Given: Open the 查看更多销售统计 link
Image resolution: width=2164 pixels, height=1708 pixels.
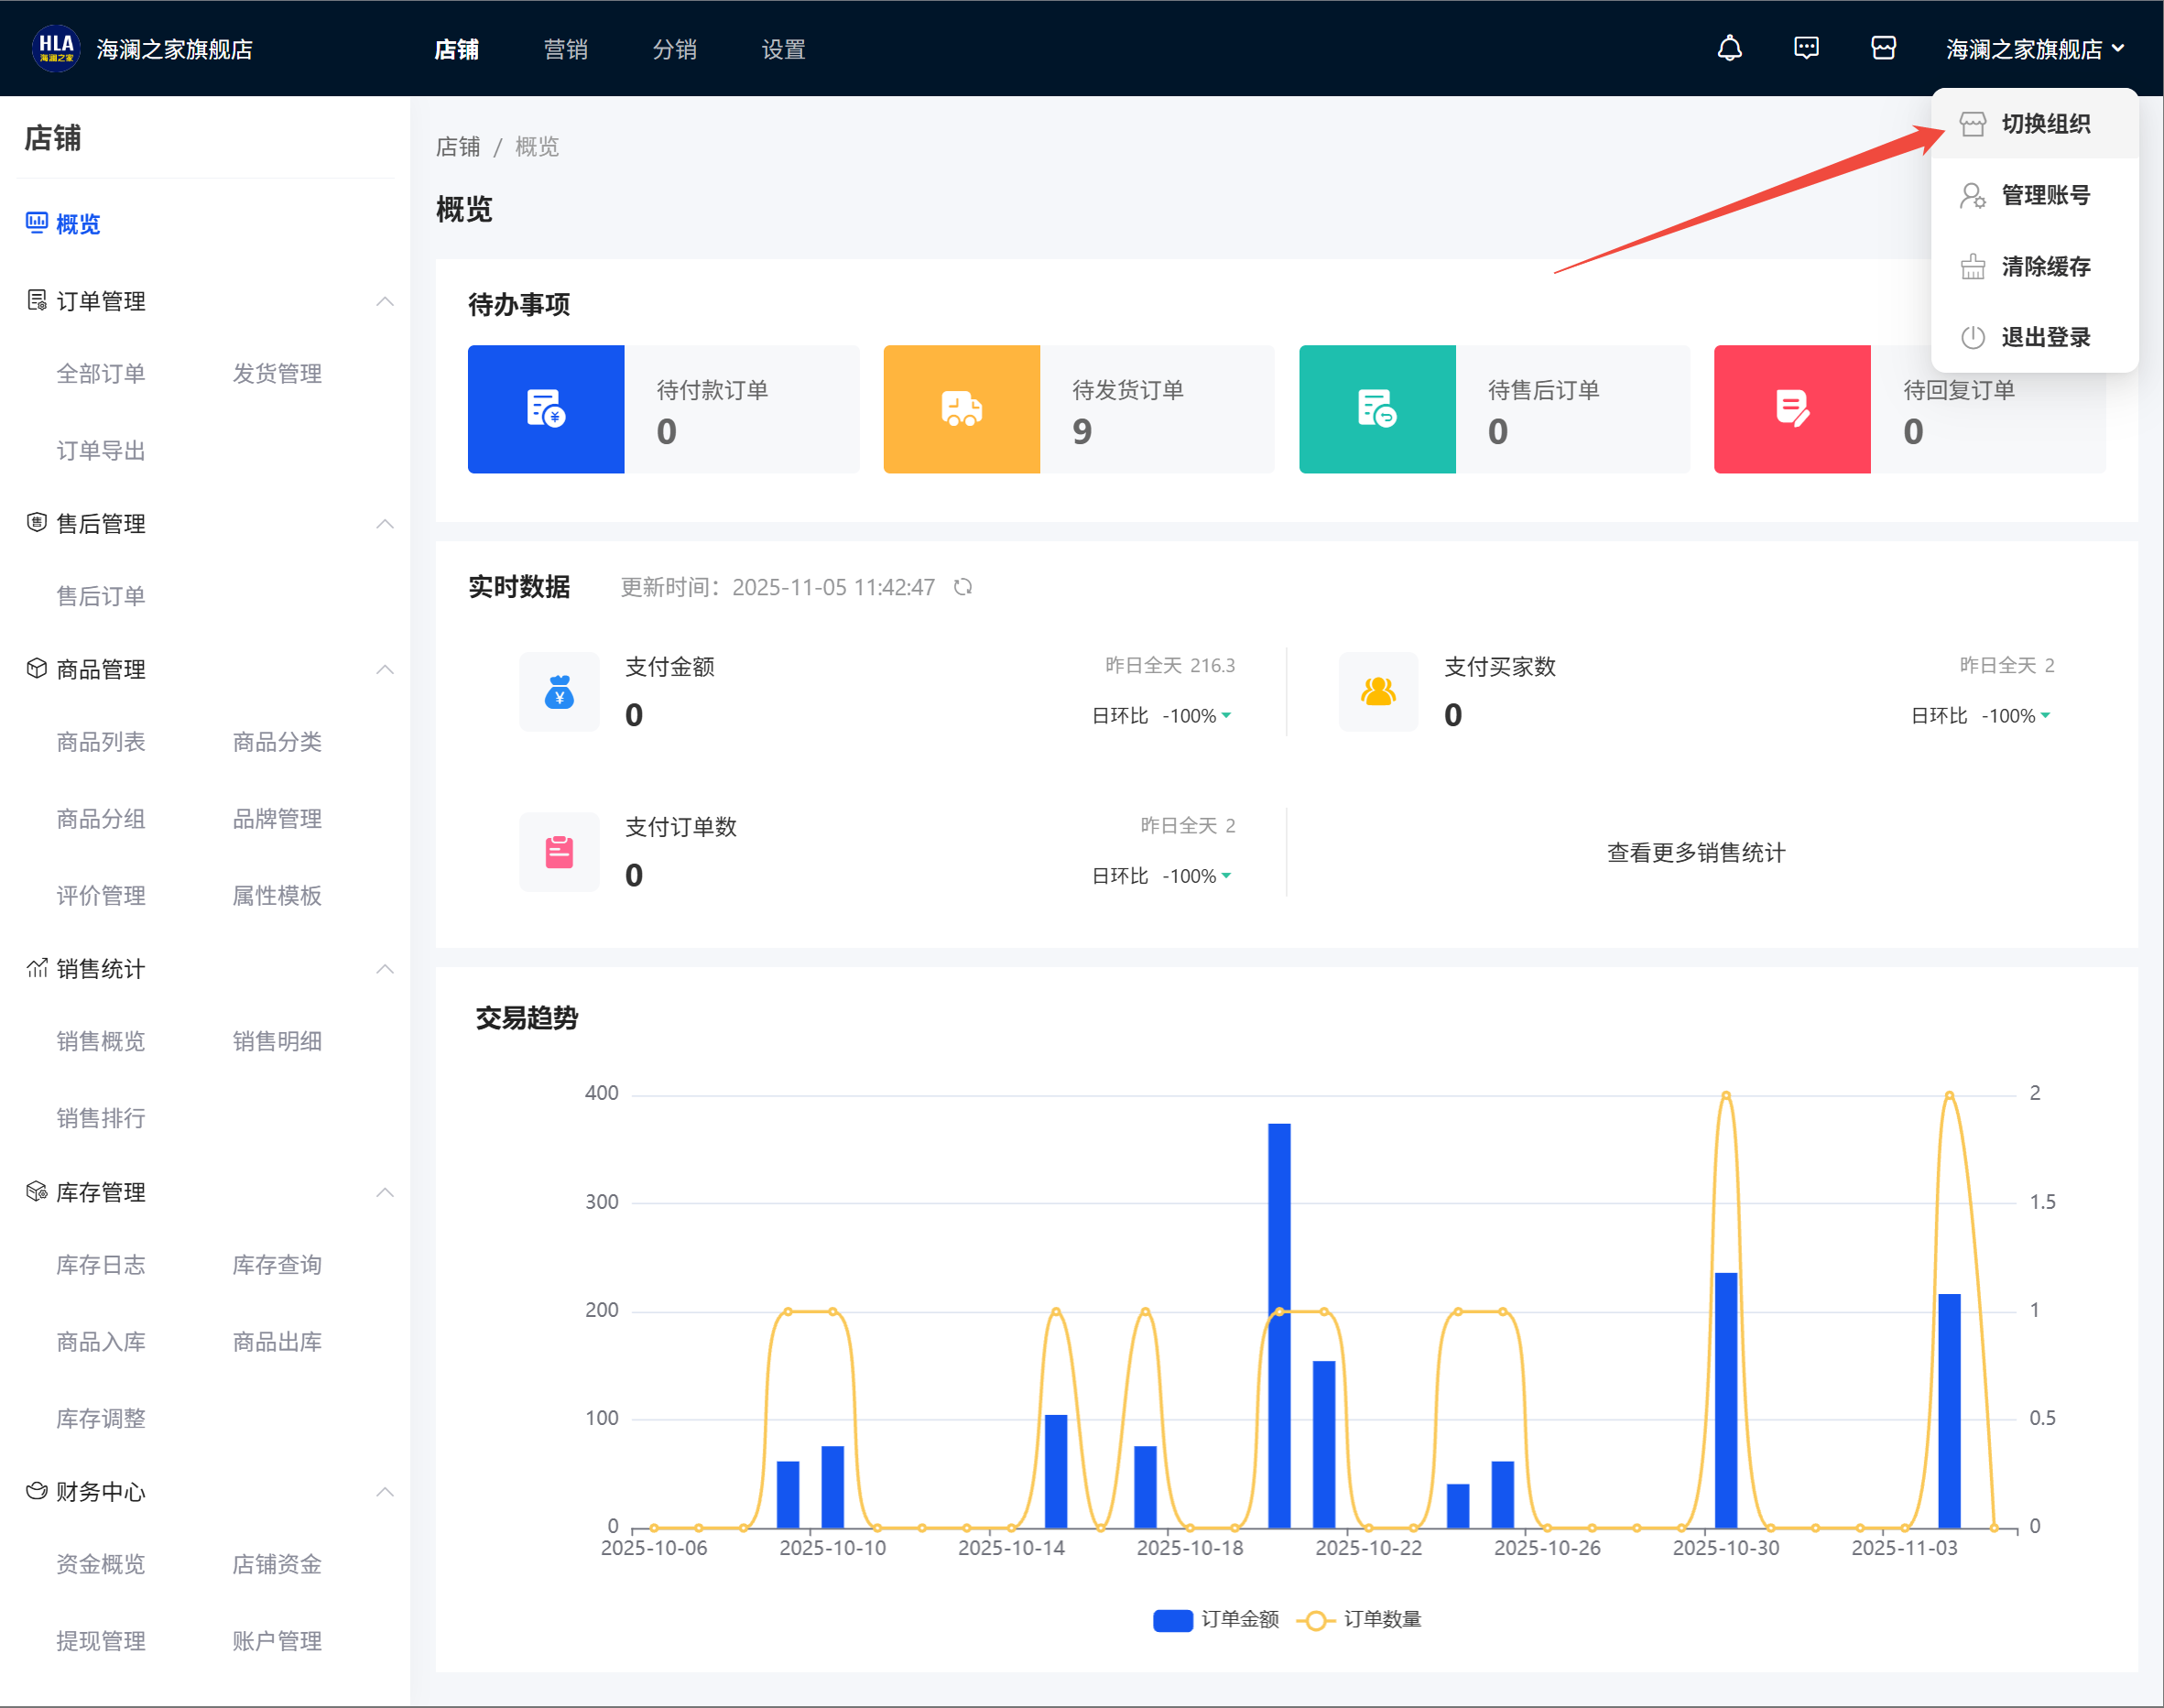Looking at the screenshot, I should pyautogui.click(x=1696, y=853).
